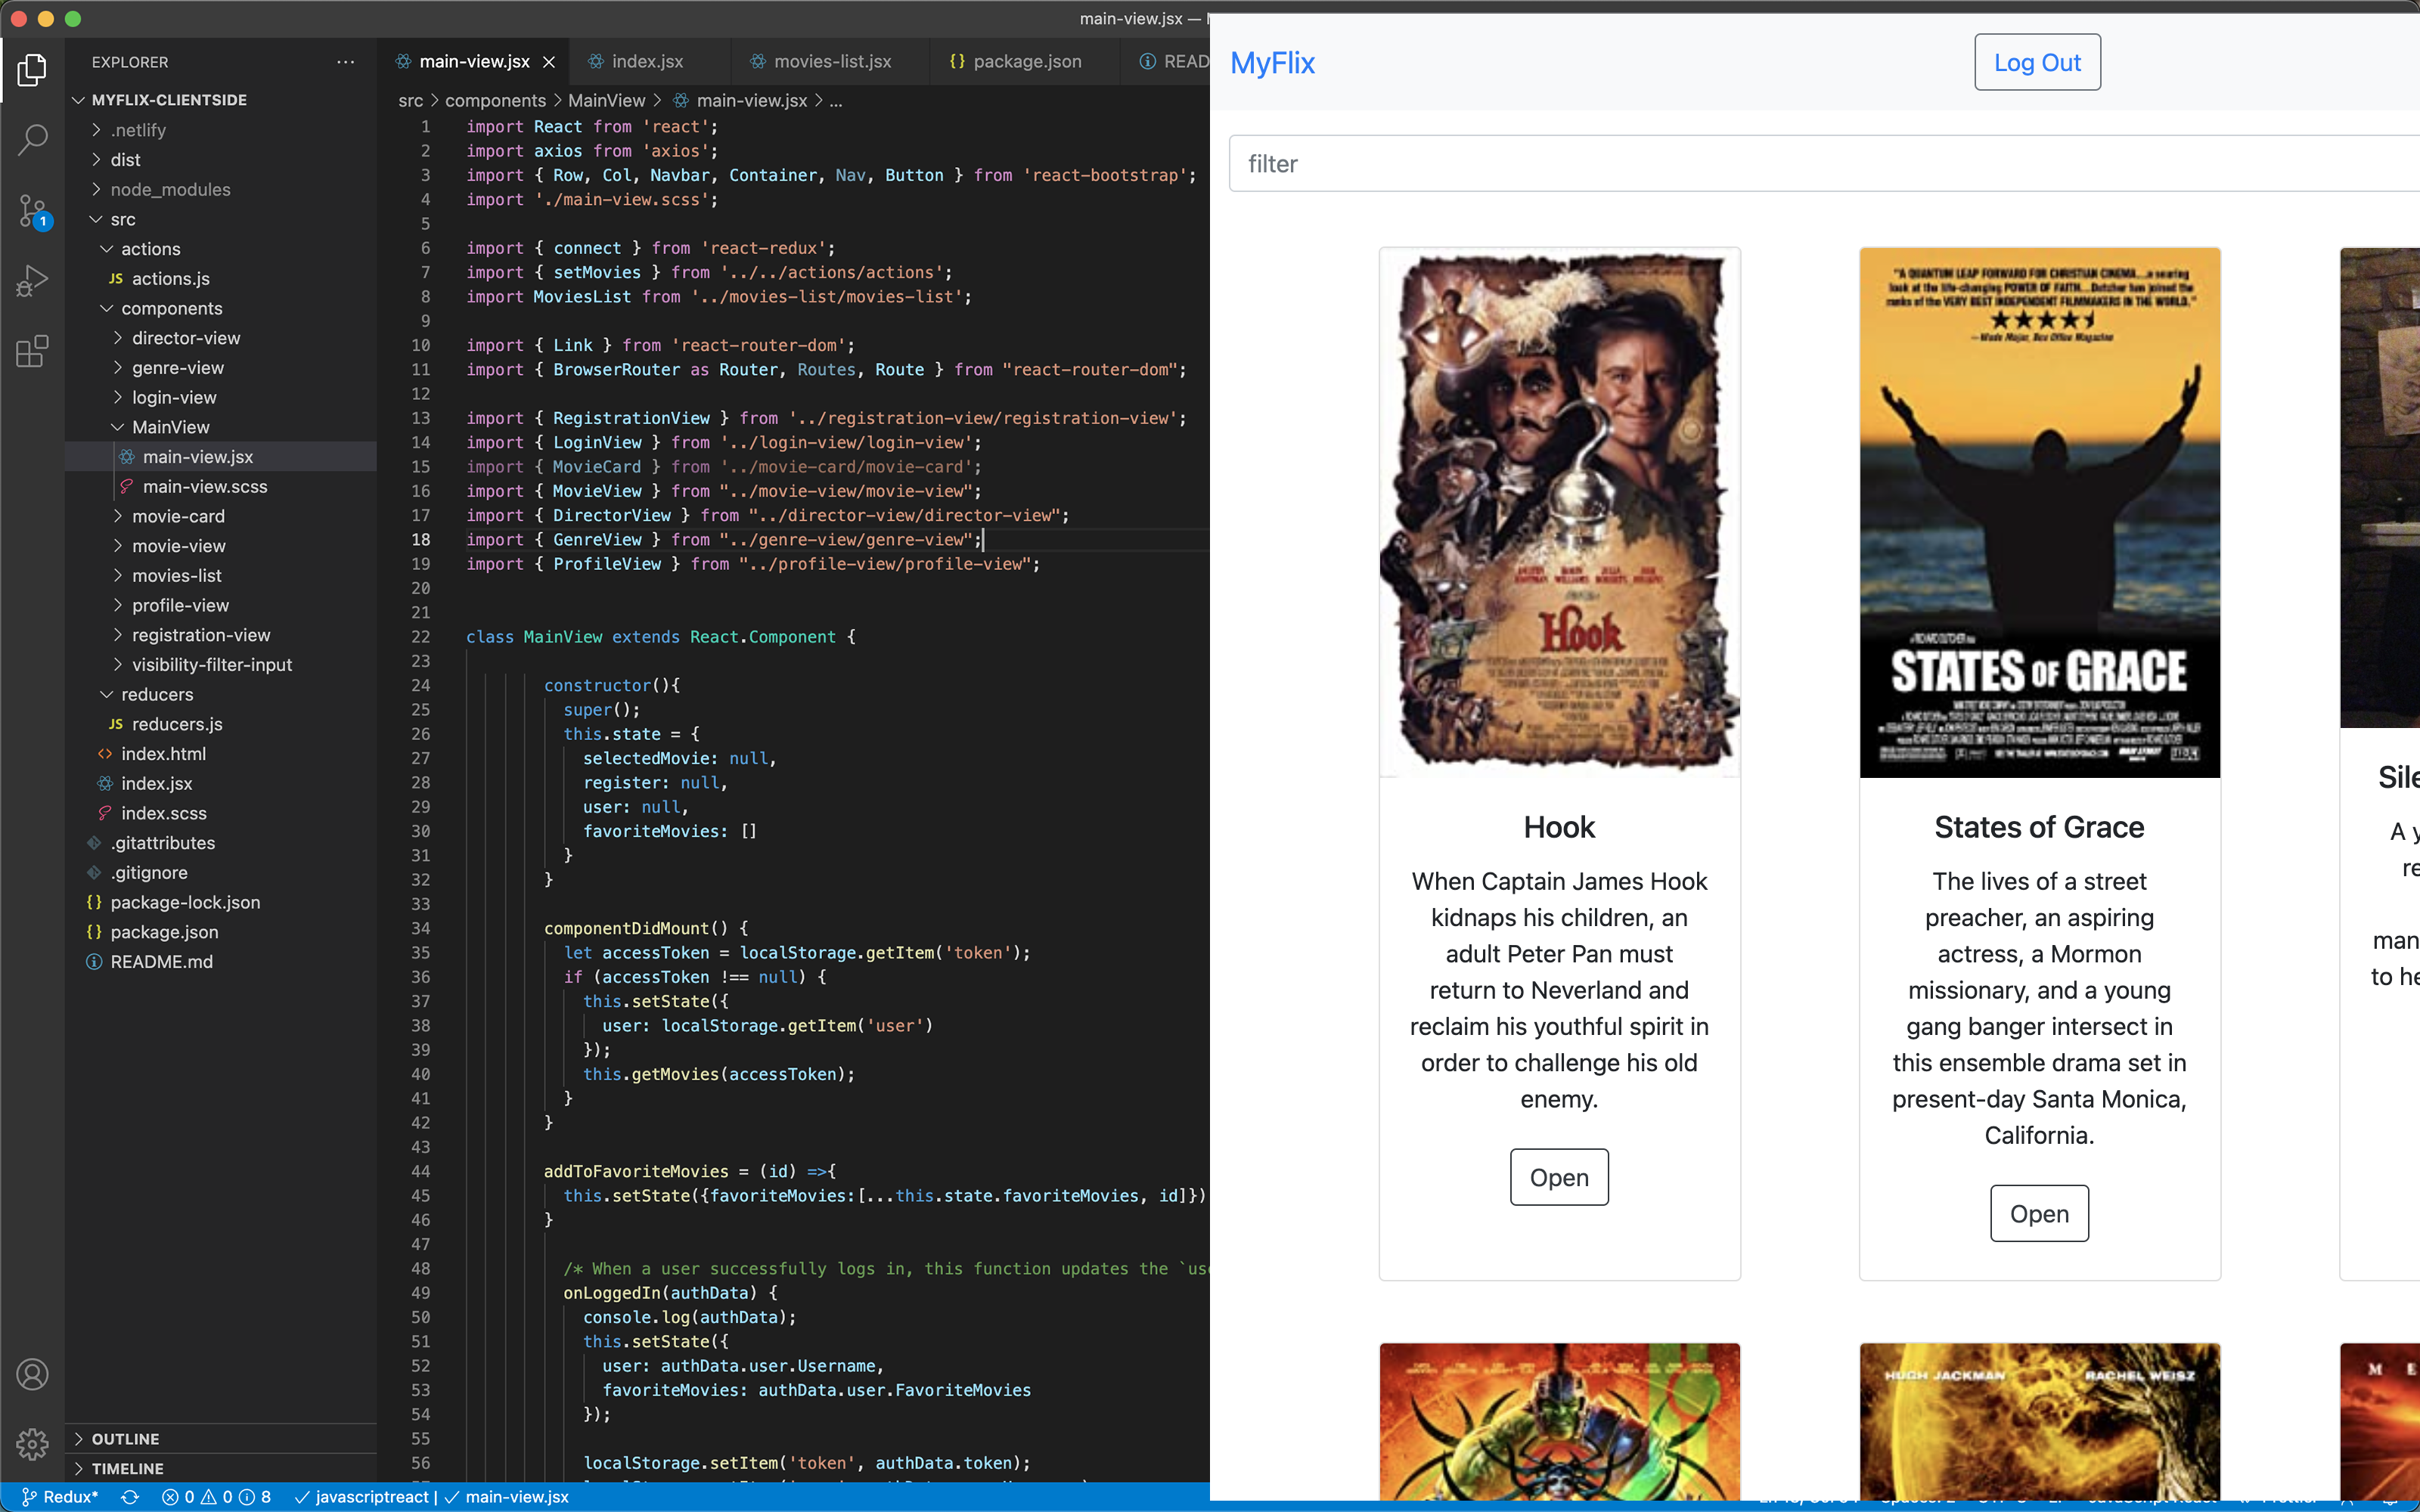Collapse the src folder

96,219
